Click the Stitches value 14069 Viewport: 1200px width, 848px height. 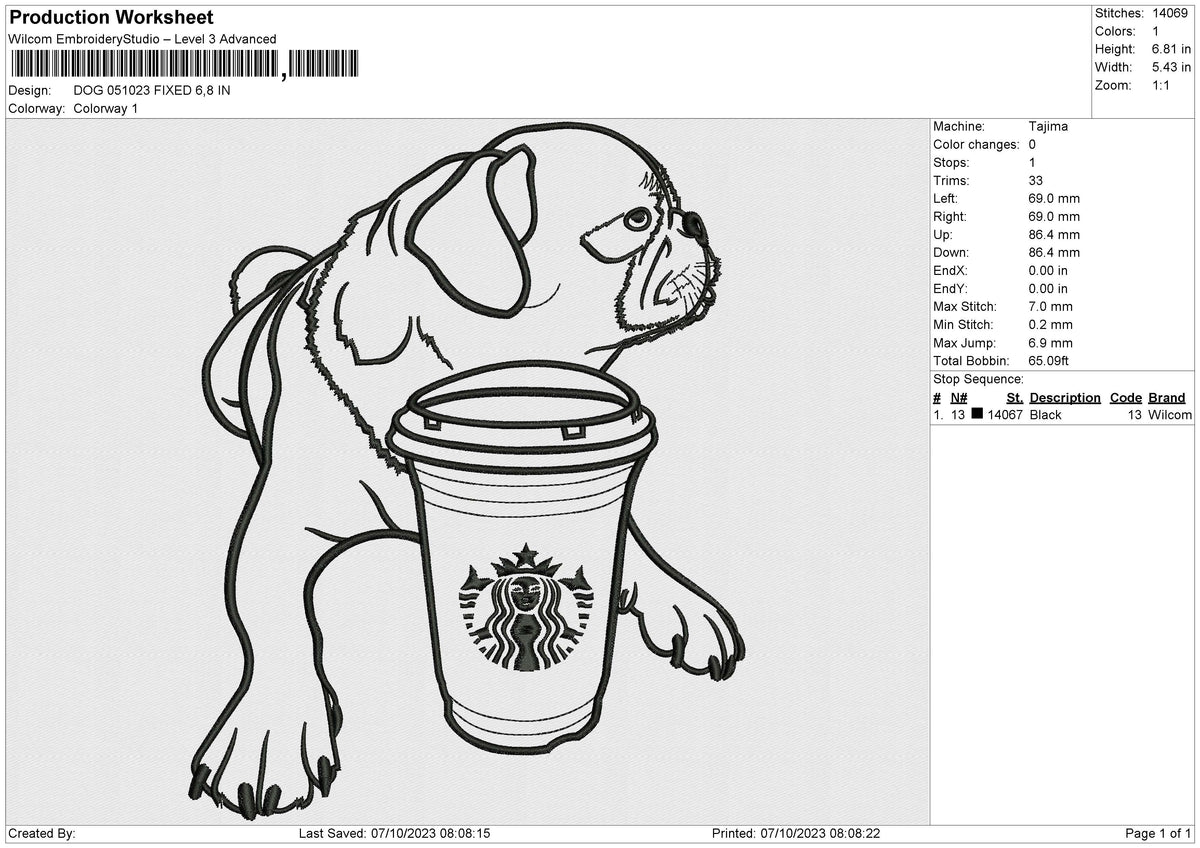[x=1170, y=13]
